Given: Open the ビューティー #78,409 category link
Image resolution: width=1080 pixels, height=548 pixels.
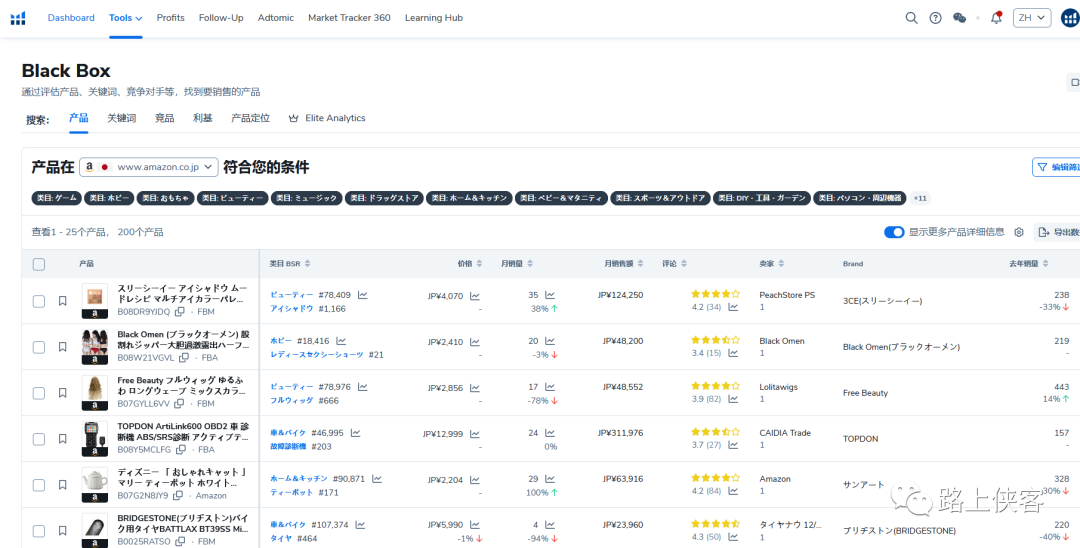Looking at the screenshot, I should point(292,295).
